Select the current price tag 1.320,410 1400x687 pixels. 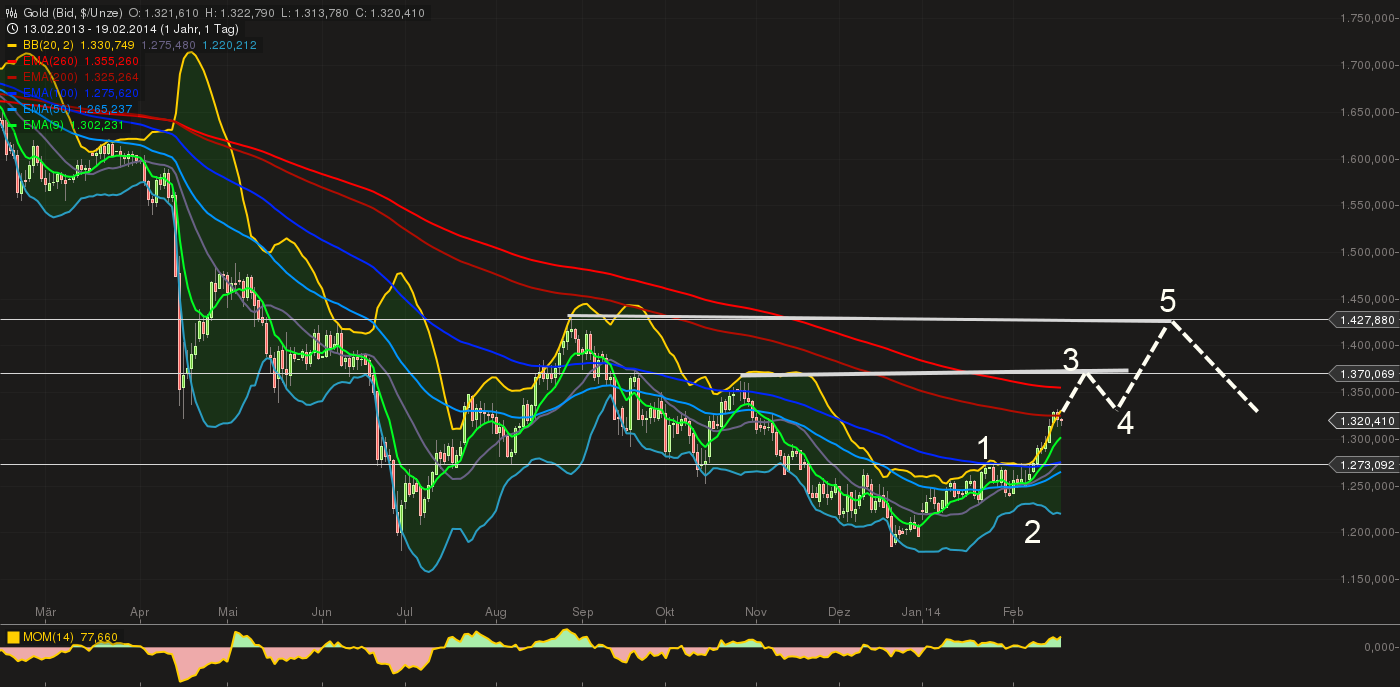(1364, 421)
